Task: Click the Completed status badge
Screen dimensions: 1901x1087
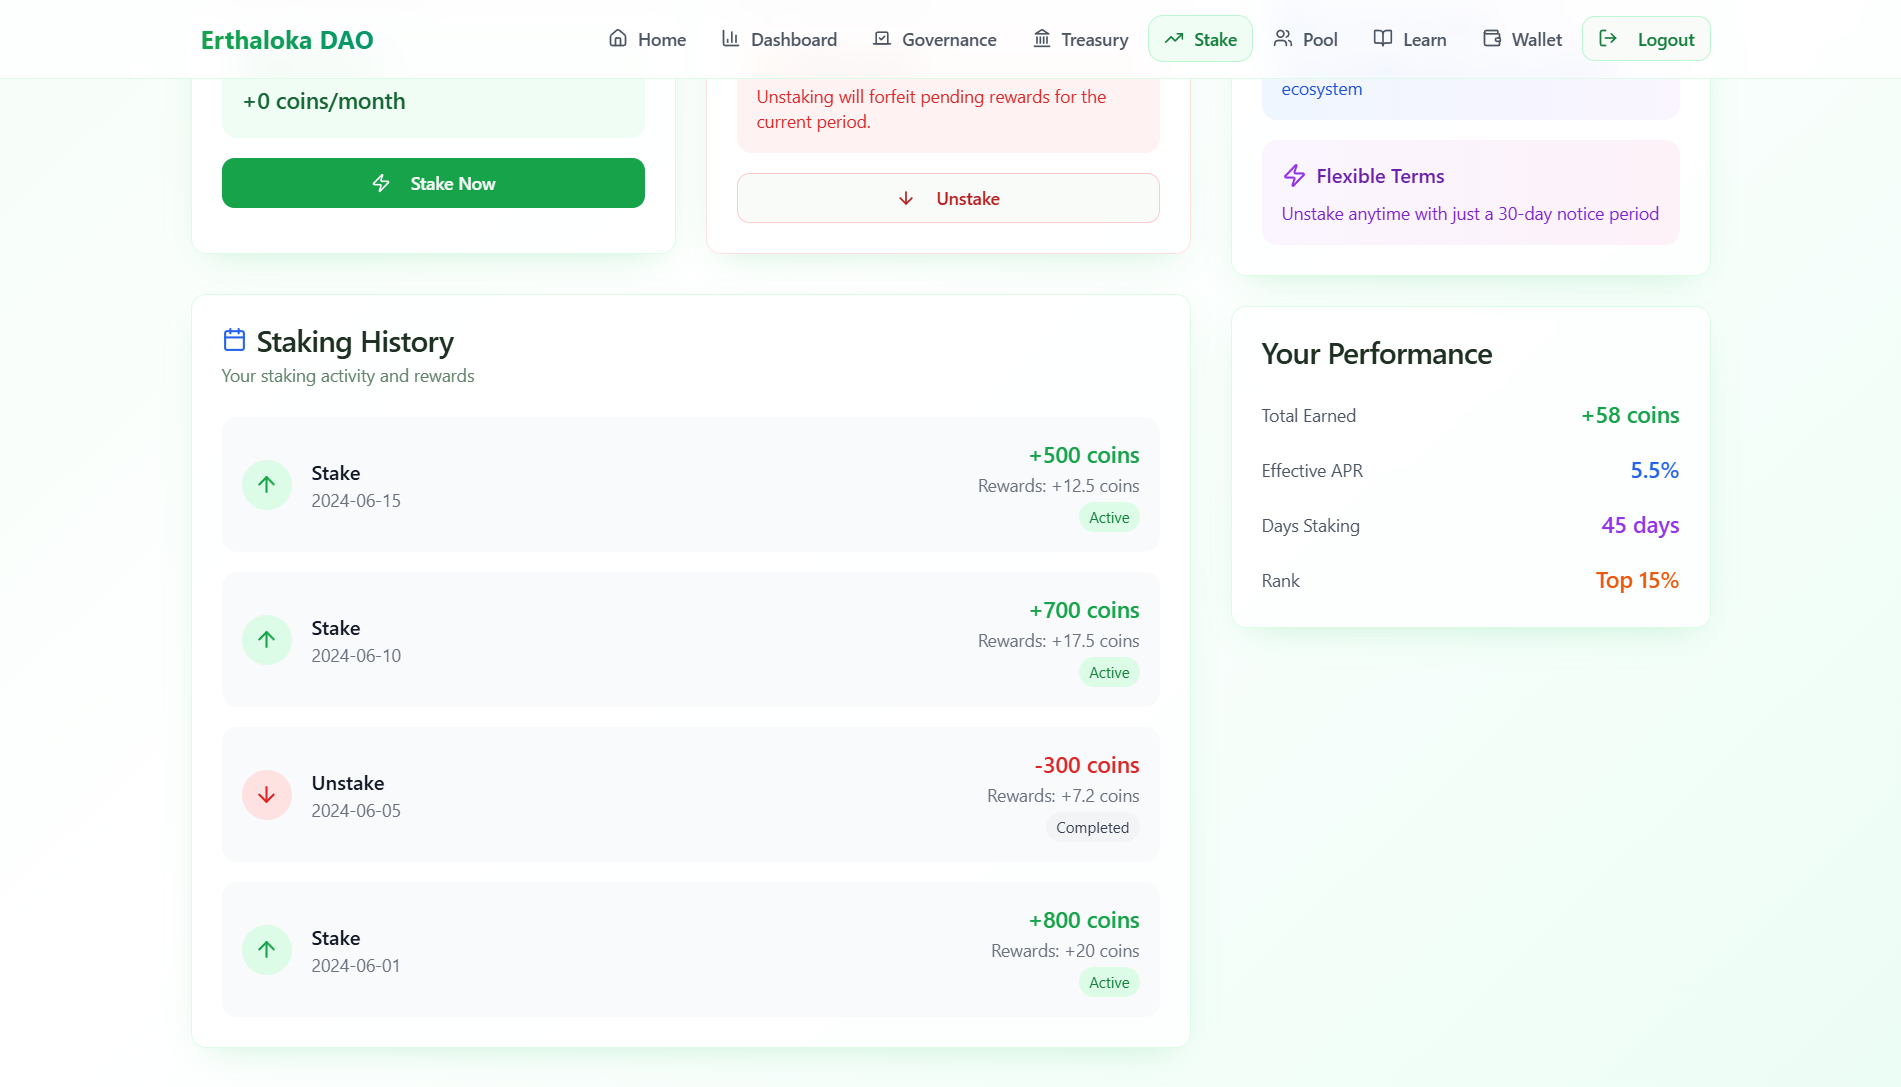Action: tap(1092, 828)
